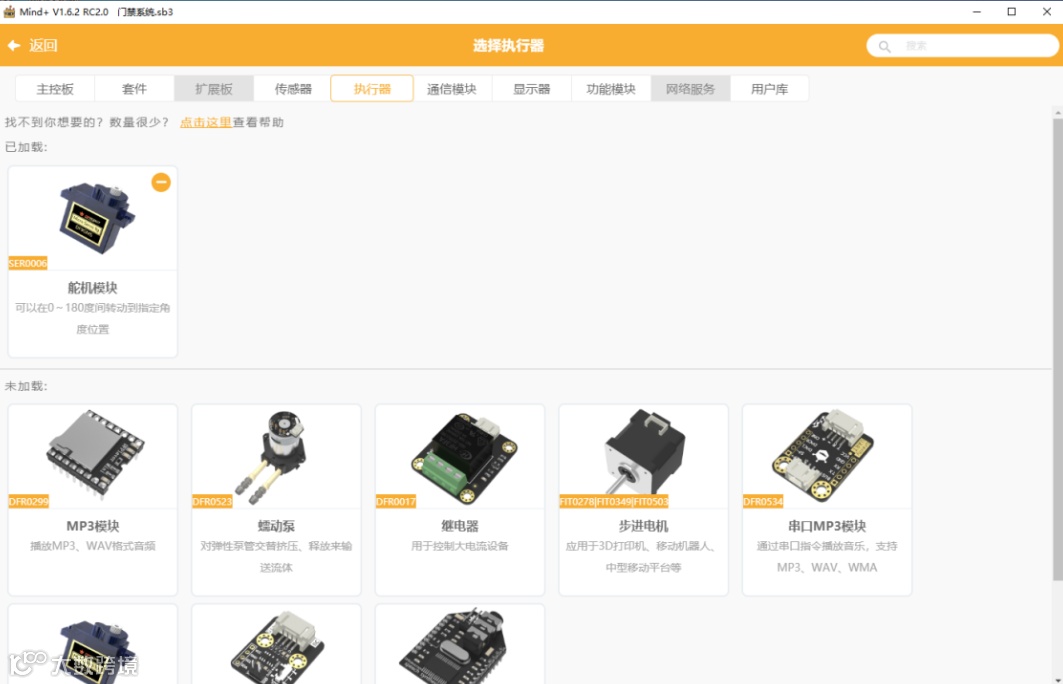Image resolution: width=1063 pixels, height=684 pixels.
Task: Select the 传感器 tab
Action: pyautogui.click(x=293, y=89)
